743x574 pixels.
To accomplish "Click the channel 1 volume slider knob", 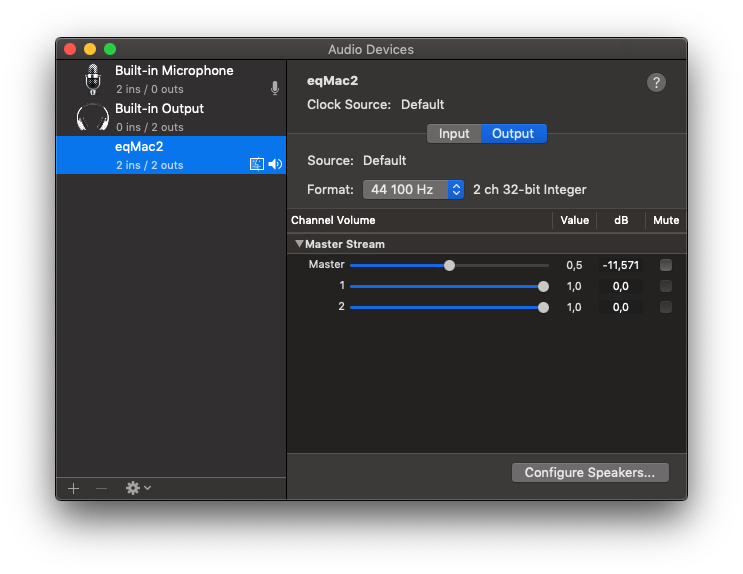I will (x=544, y=286).
